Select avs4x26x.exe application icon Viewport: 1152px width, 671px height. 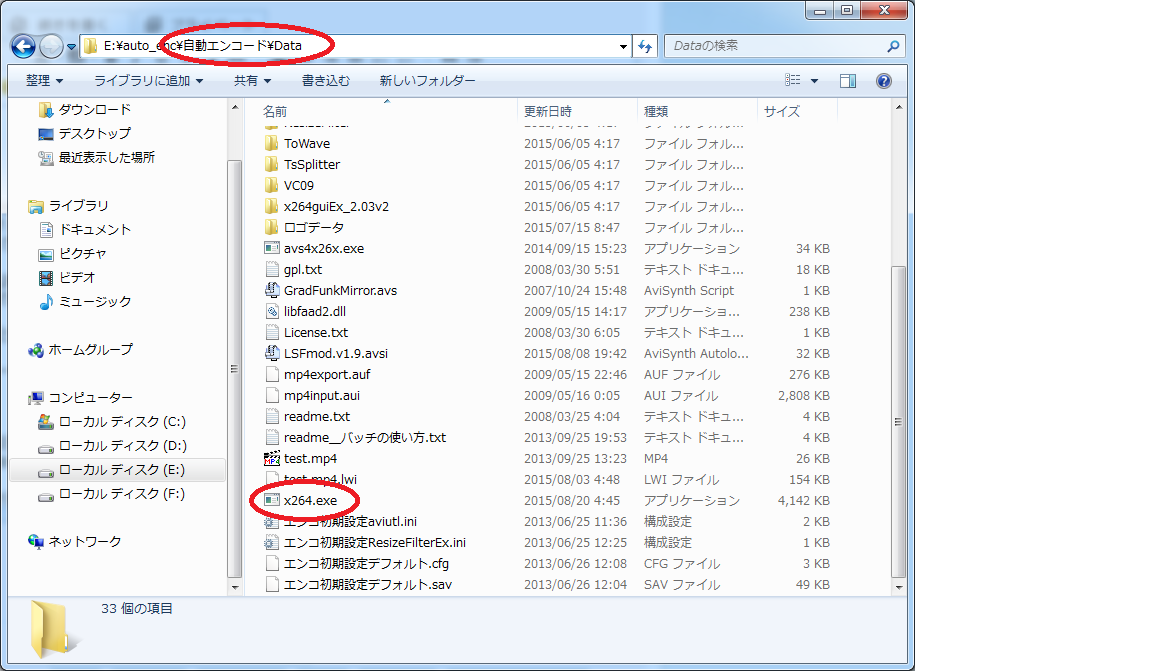coord(272,248)
